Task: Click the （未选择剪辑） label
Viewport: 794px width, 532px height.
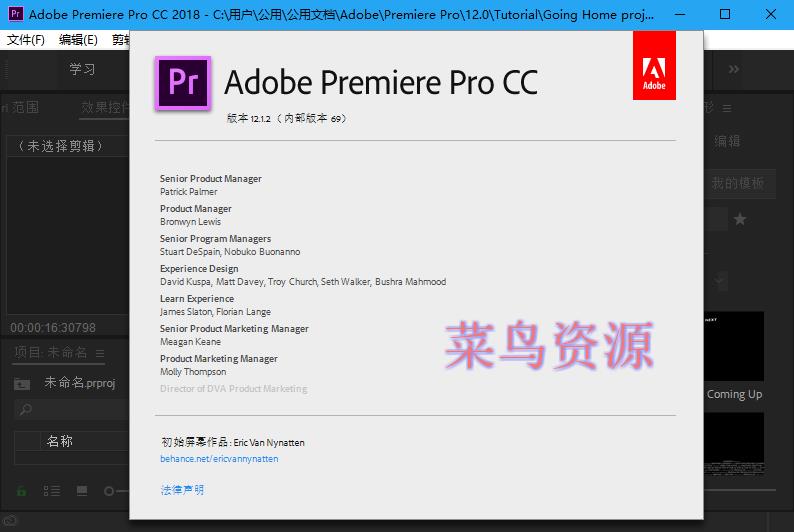Action: [x=60, y=146]
